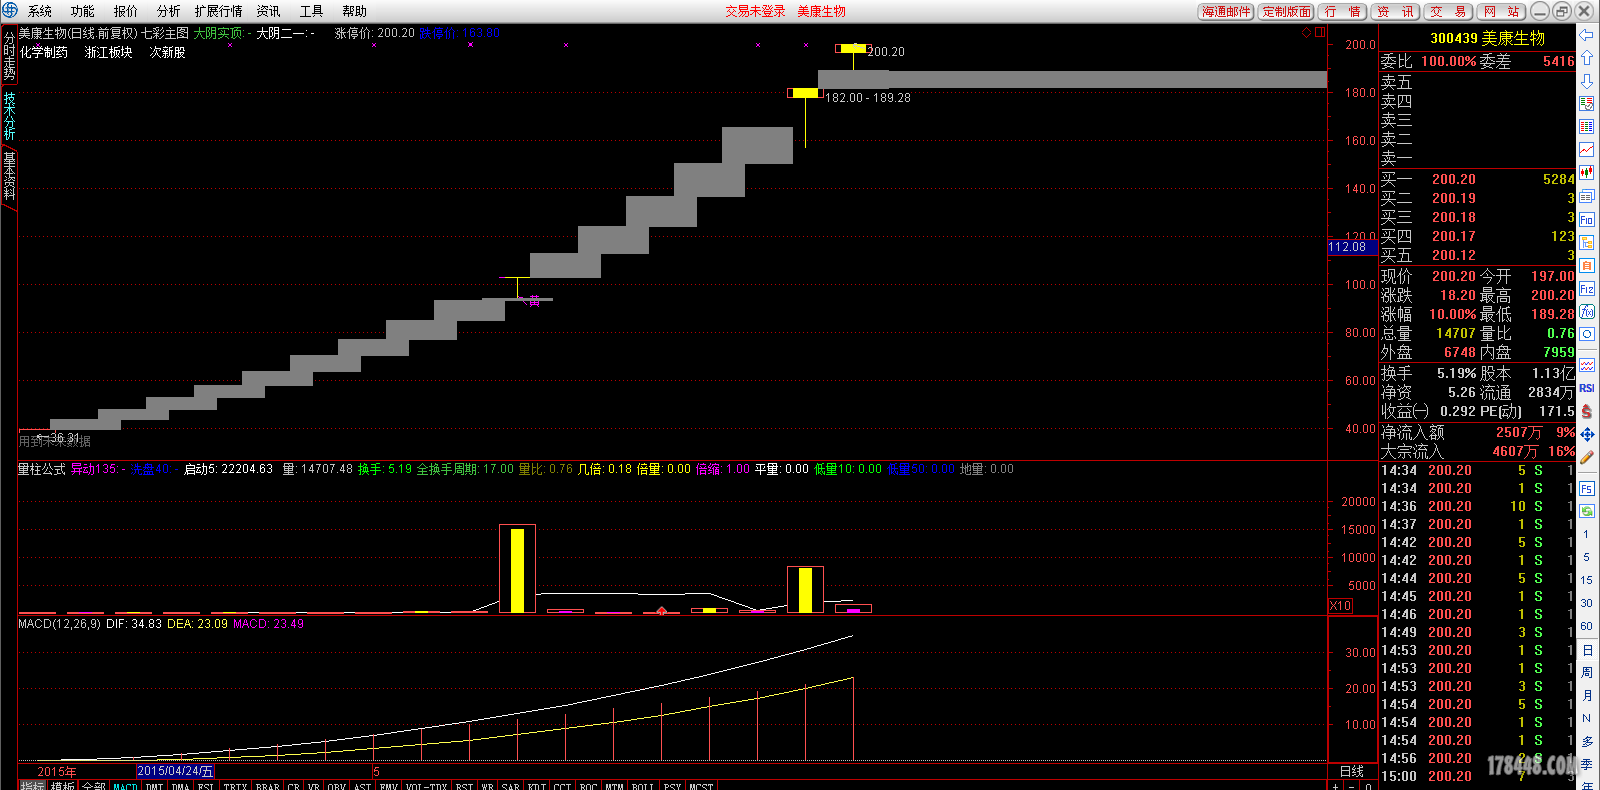This screenshot has width=1600, height=790.
Task: Open the F10 company info icon
Action: (x=1587, y=219)
